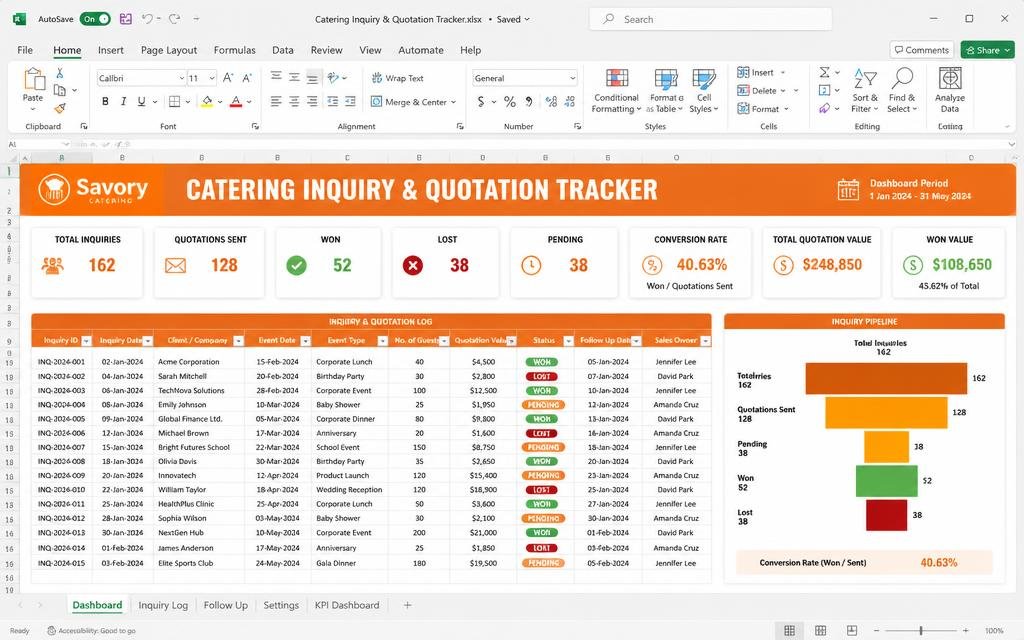The width and height of the screenshot is (1024, 640).
Task: Click the Name Box showing A1
Action: coord(38,144)
